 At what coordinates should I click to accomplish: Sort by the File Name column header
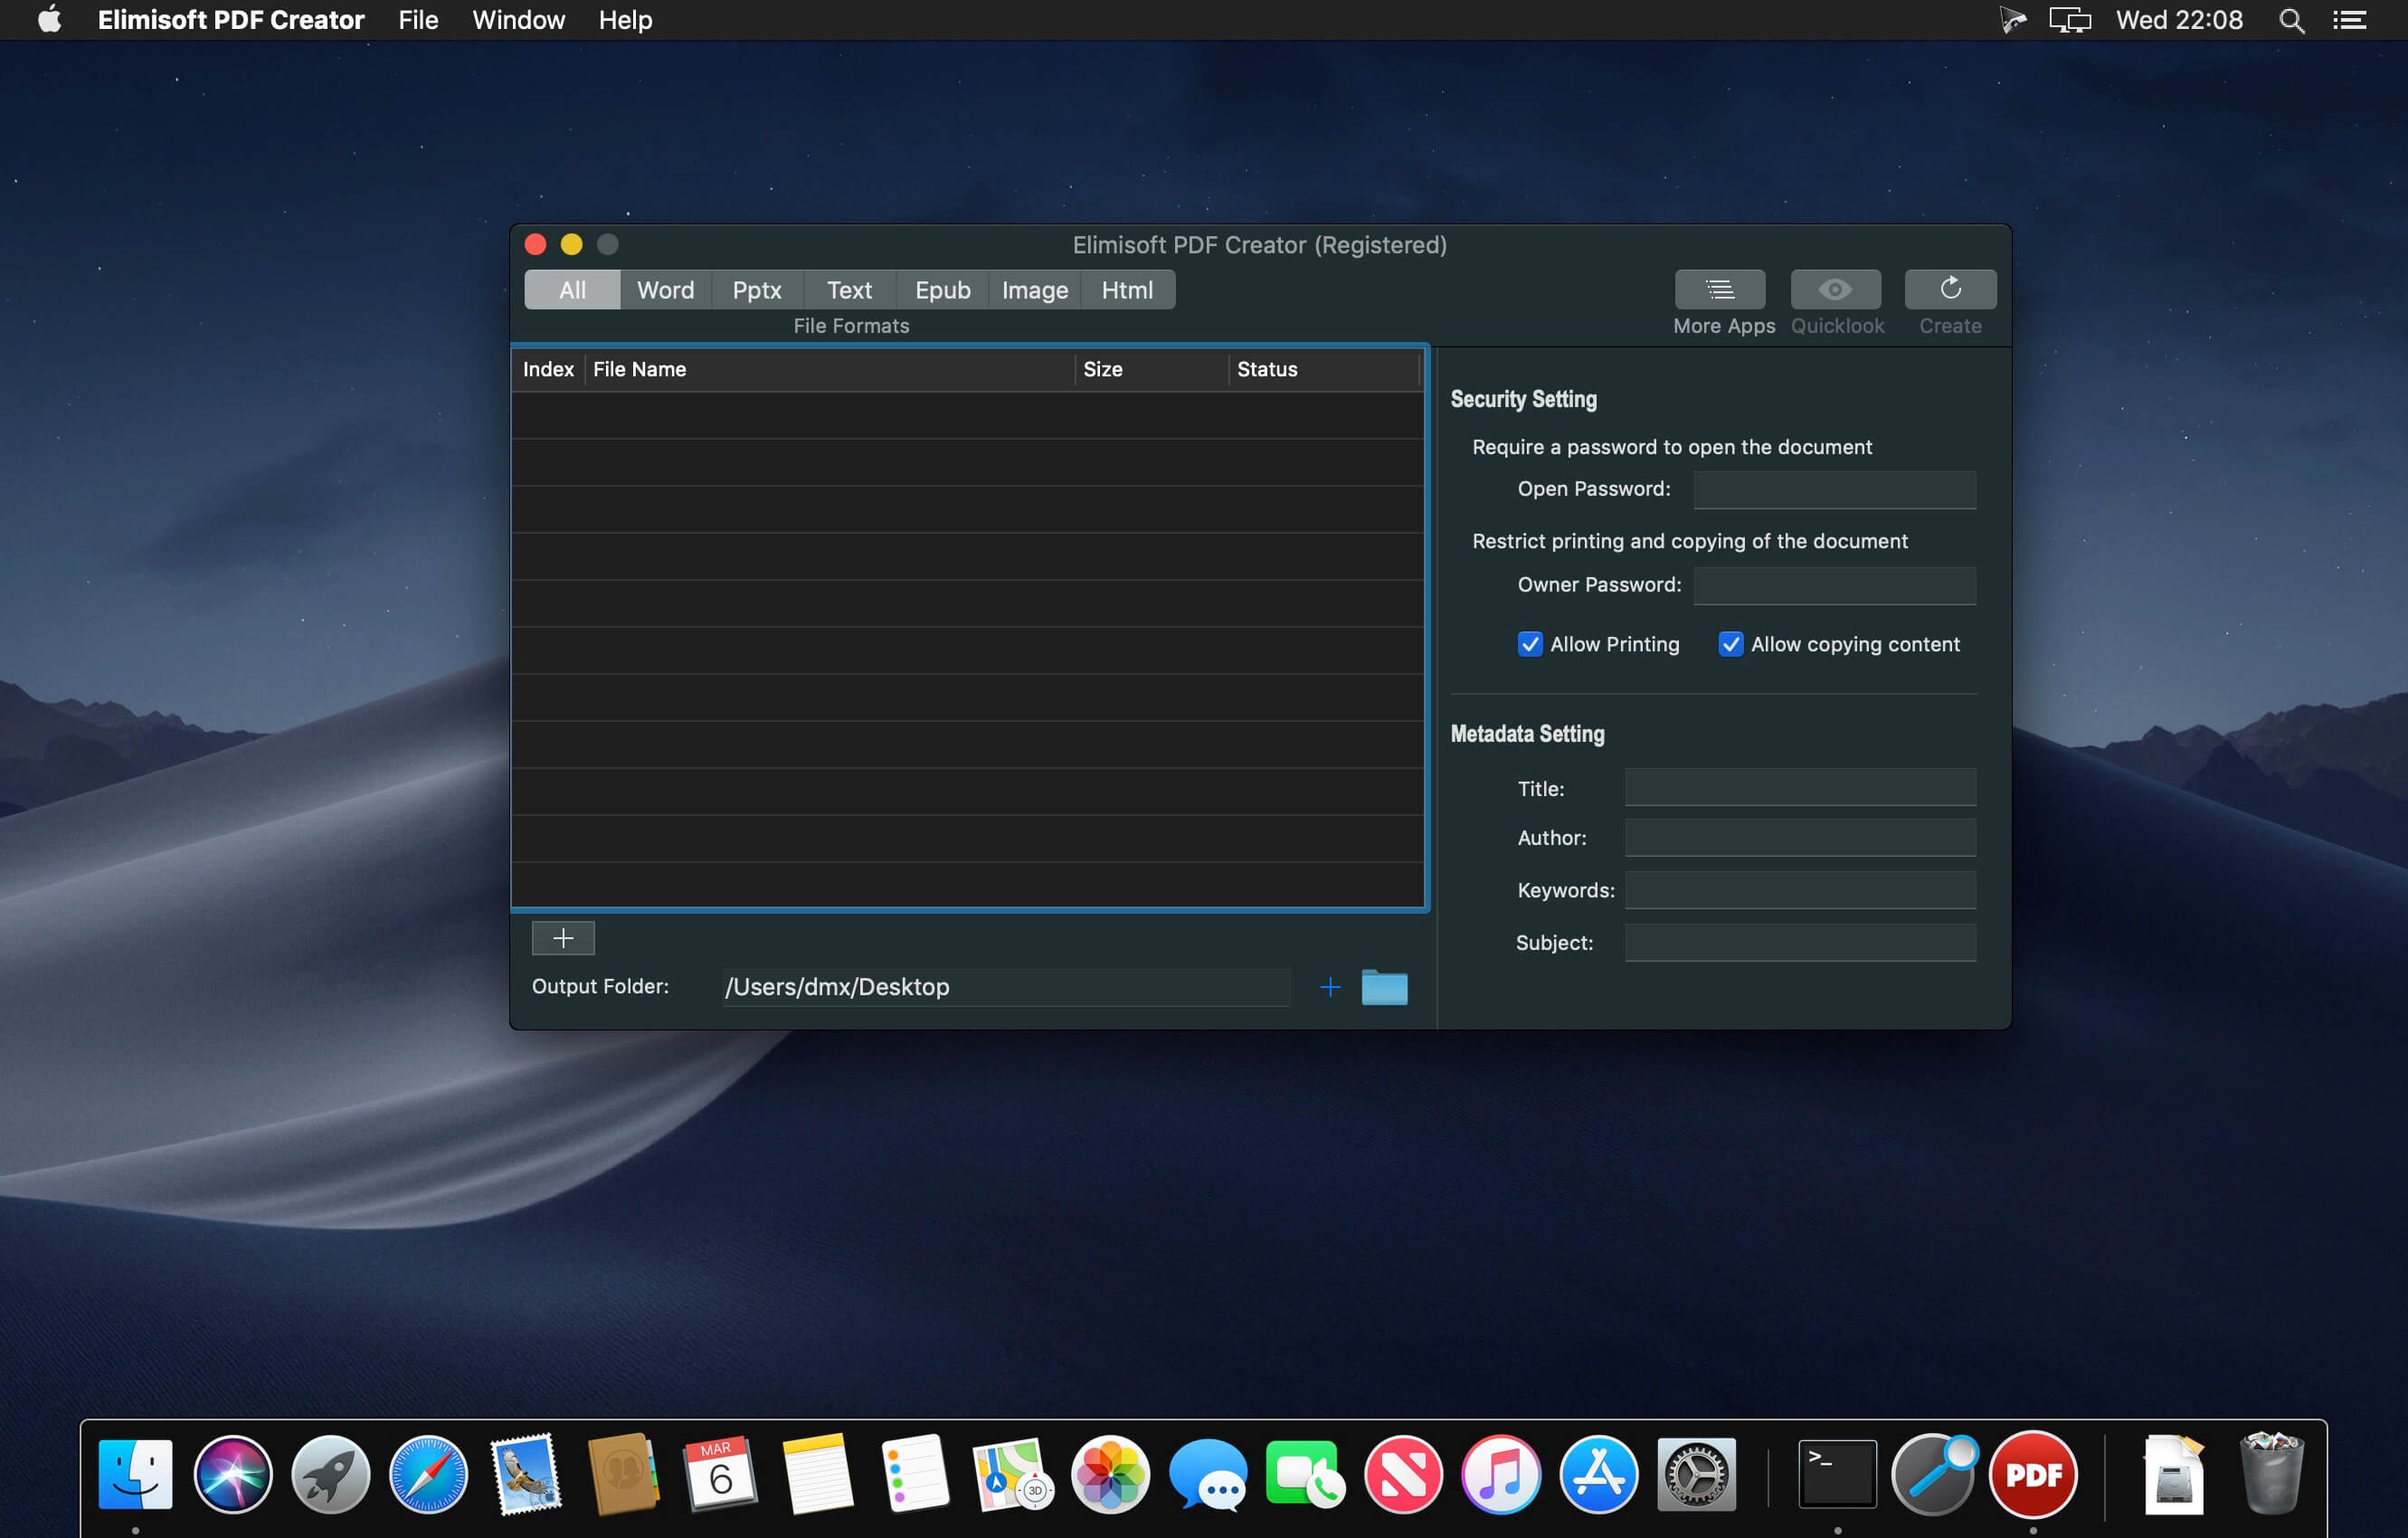point(830,369)
